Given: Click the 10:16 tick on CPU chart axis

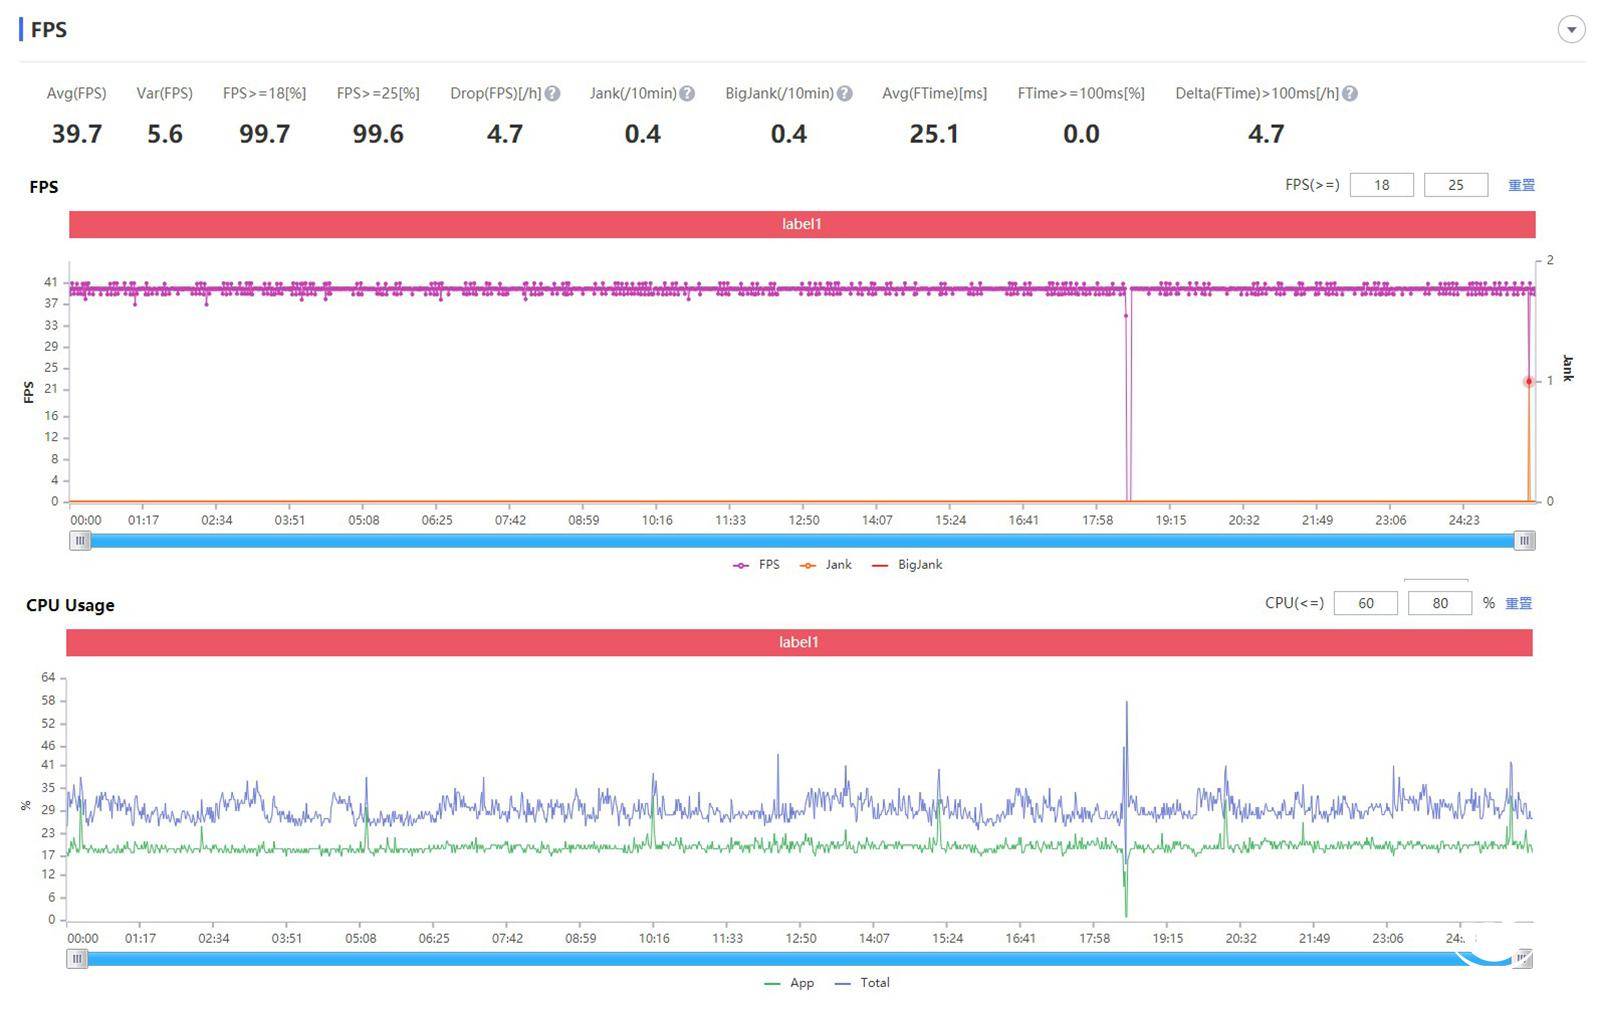Looking at the screenshot, I should pyautogui.click(x=654, y=938).
